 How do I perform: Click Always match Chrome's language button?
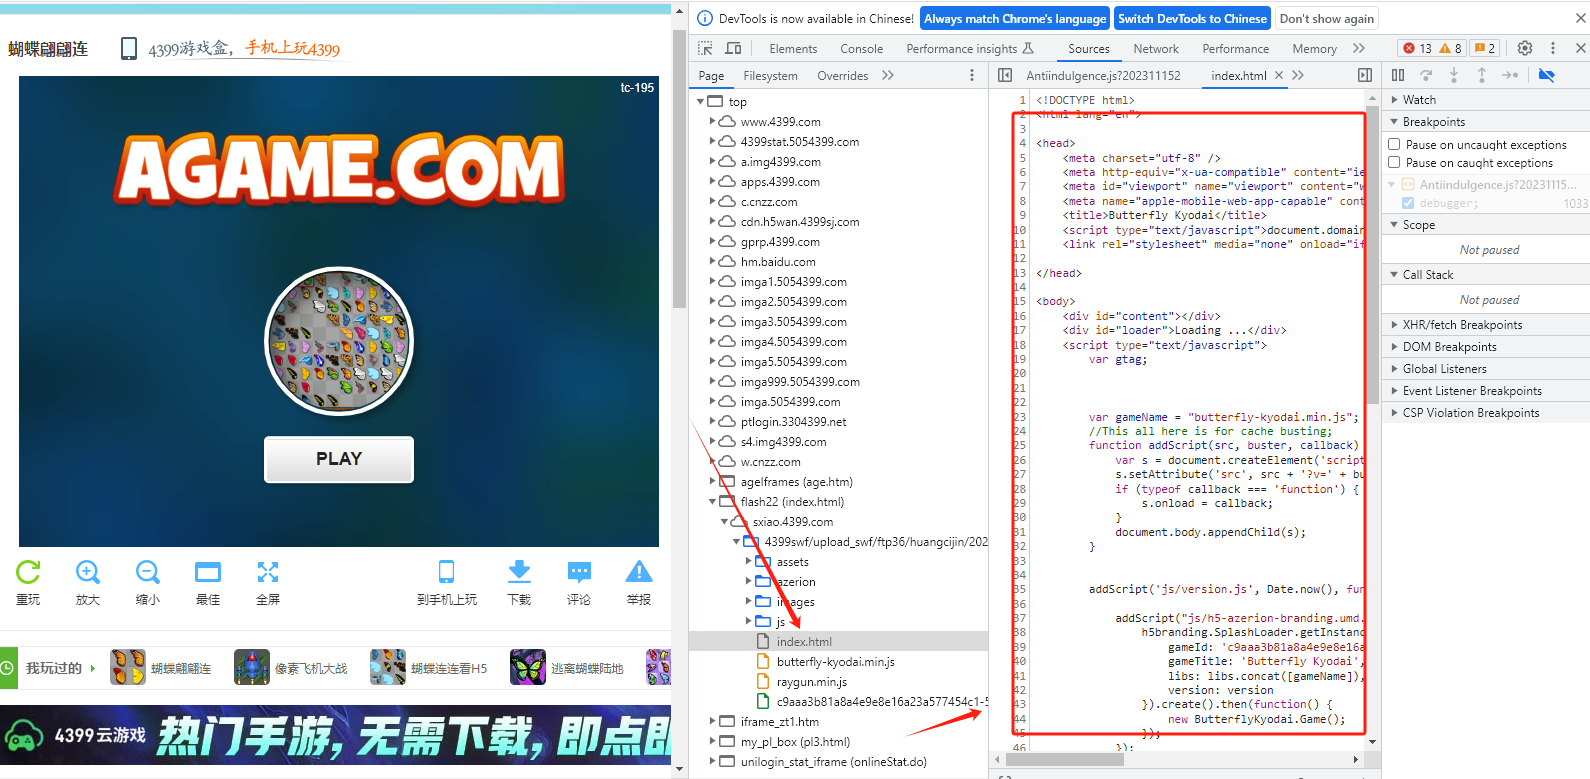[1015, 18]
